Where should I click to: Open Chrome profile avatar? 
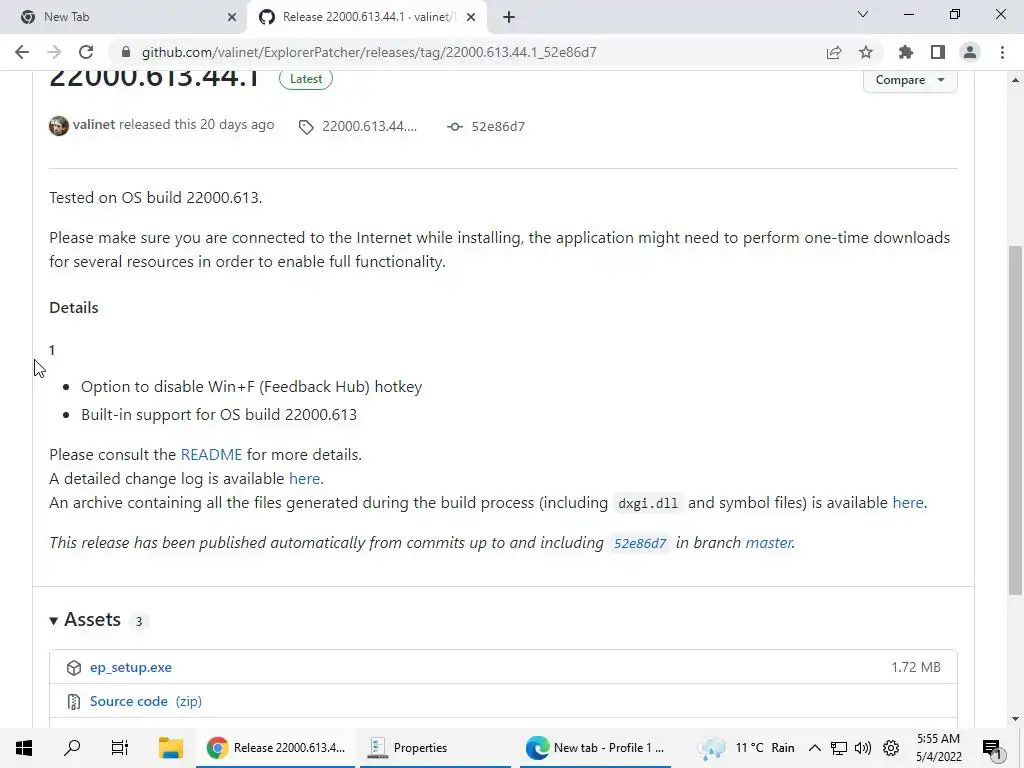[x=970, y=52]
